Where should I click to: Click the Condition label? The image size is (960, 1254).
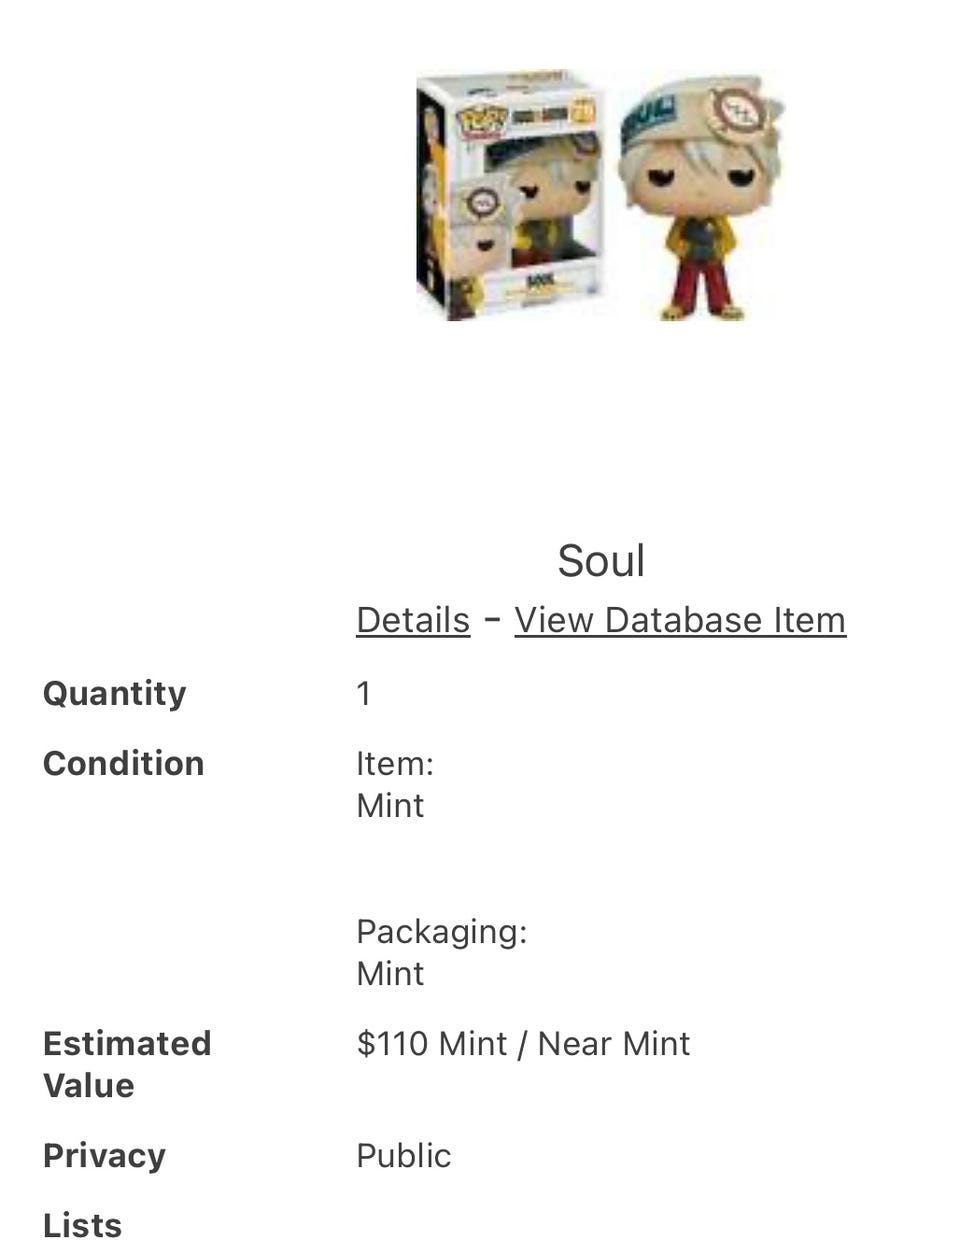123,763
